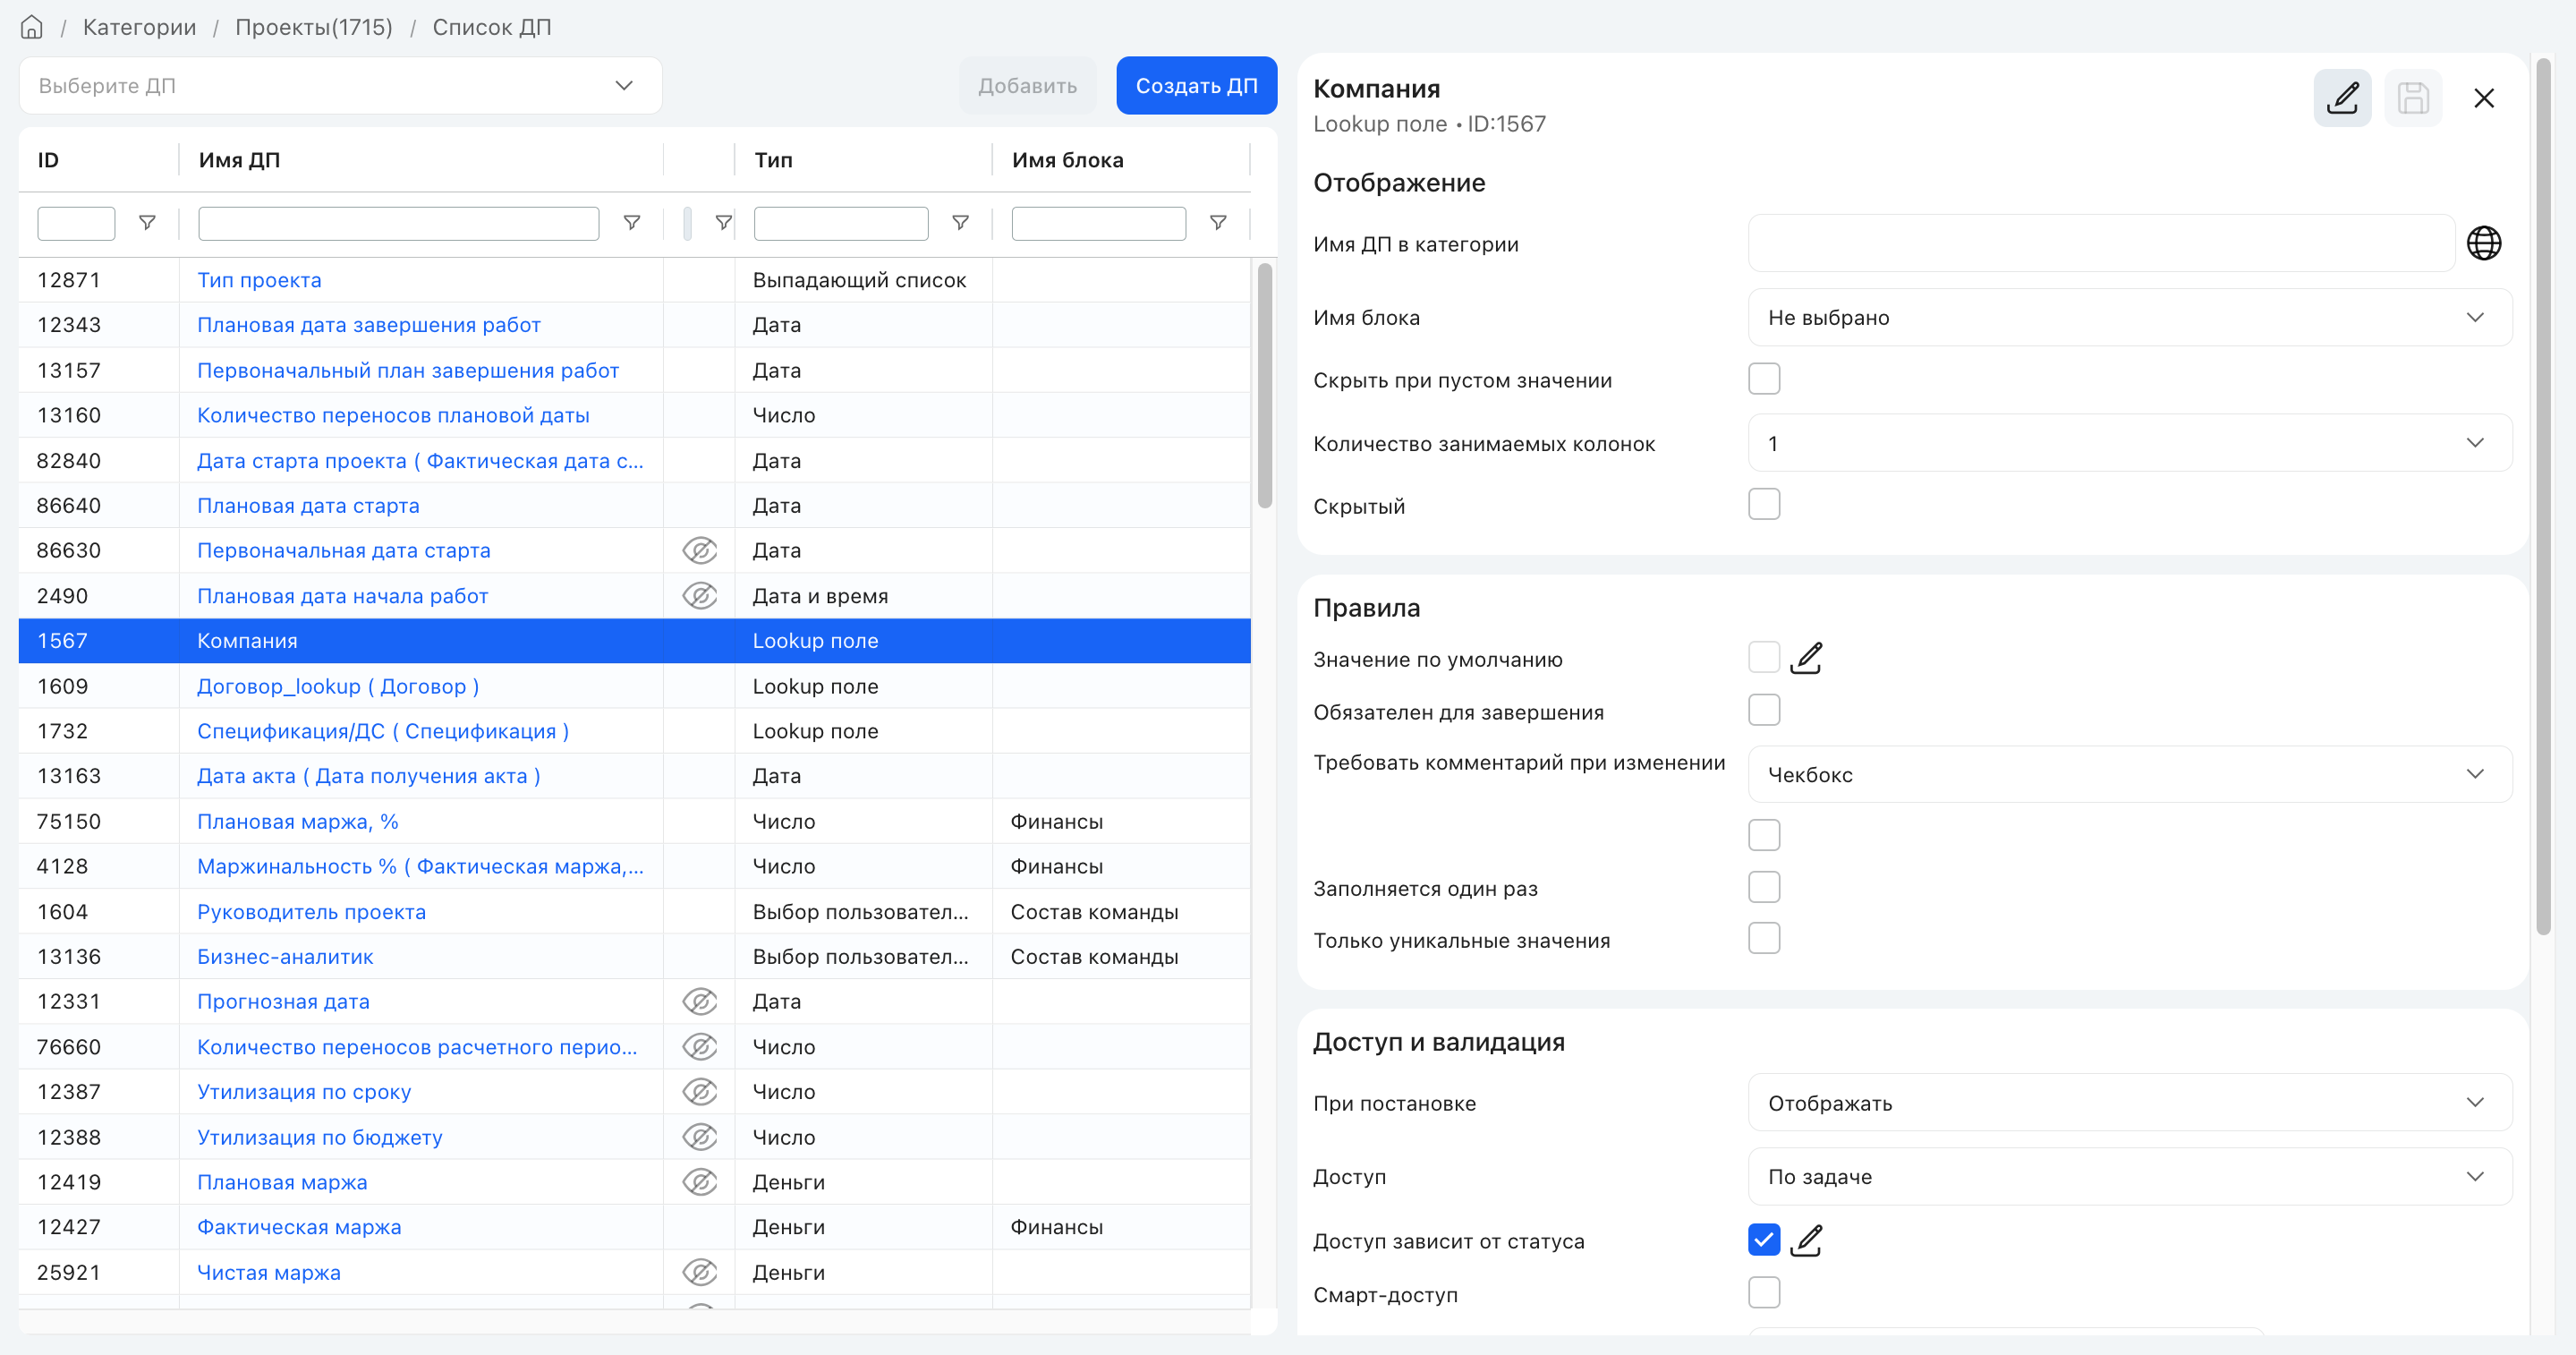Screen dimensions: 2576x1355
Task: Open Имя блока dropdown showing Не выбрано
Action: (x=2130, y=318)
